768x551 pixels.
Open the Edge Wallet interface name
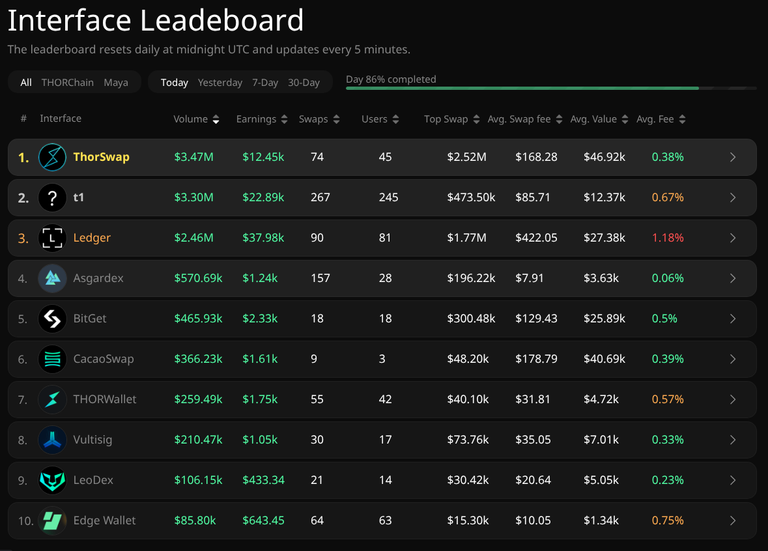click(104, 521)
